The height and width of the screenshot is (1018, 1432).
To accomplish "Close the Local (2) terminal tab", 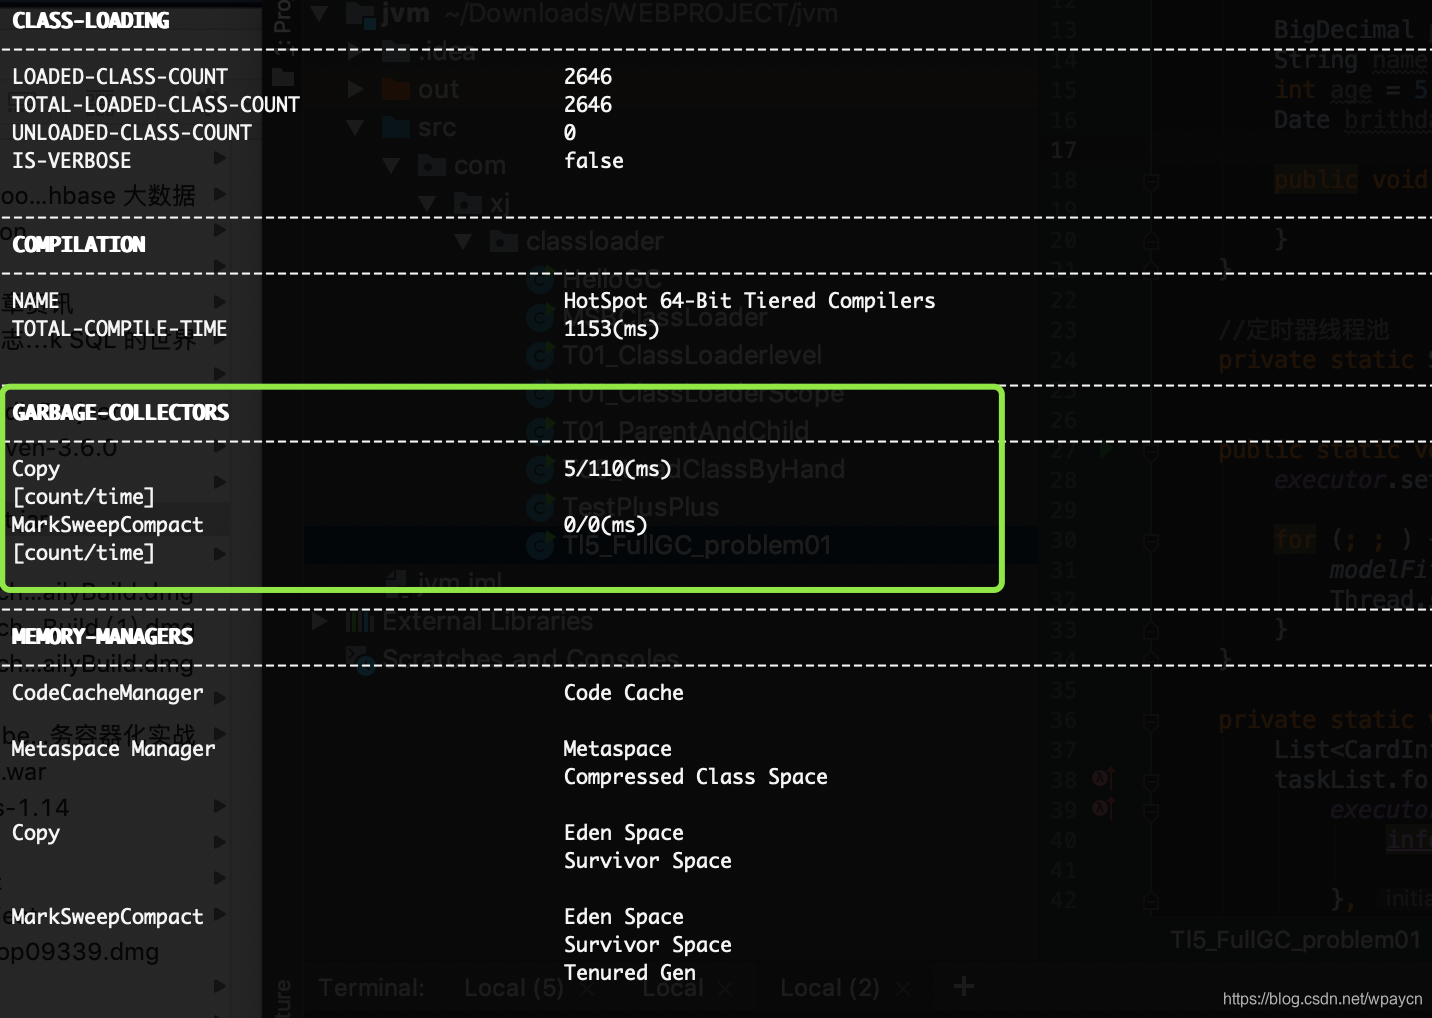I will [903, 988].
